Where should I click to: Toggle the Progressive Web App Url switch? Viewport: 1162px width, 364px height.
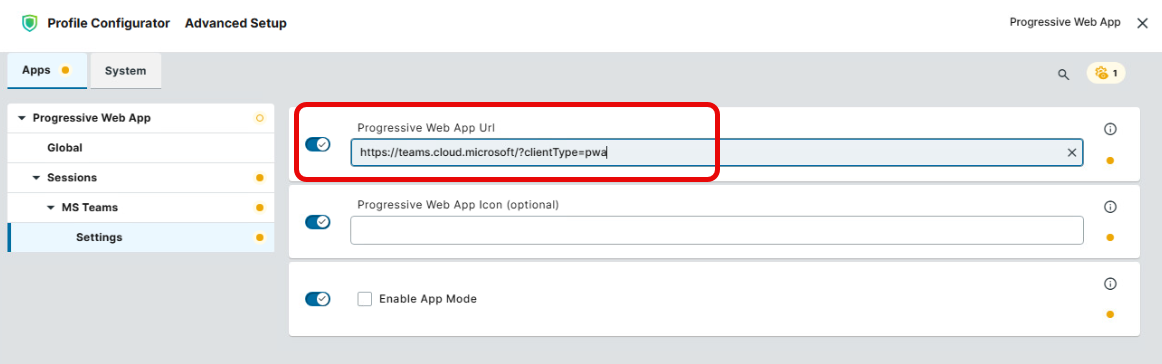pyautogui.click(x=318, y=145)
